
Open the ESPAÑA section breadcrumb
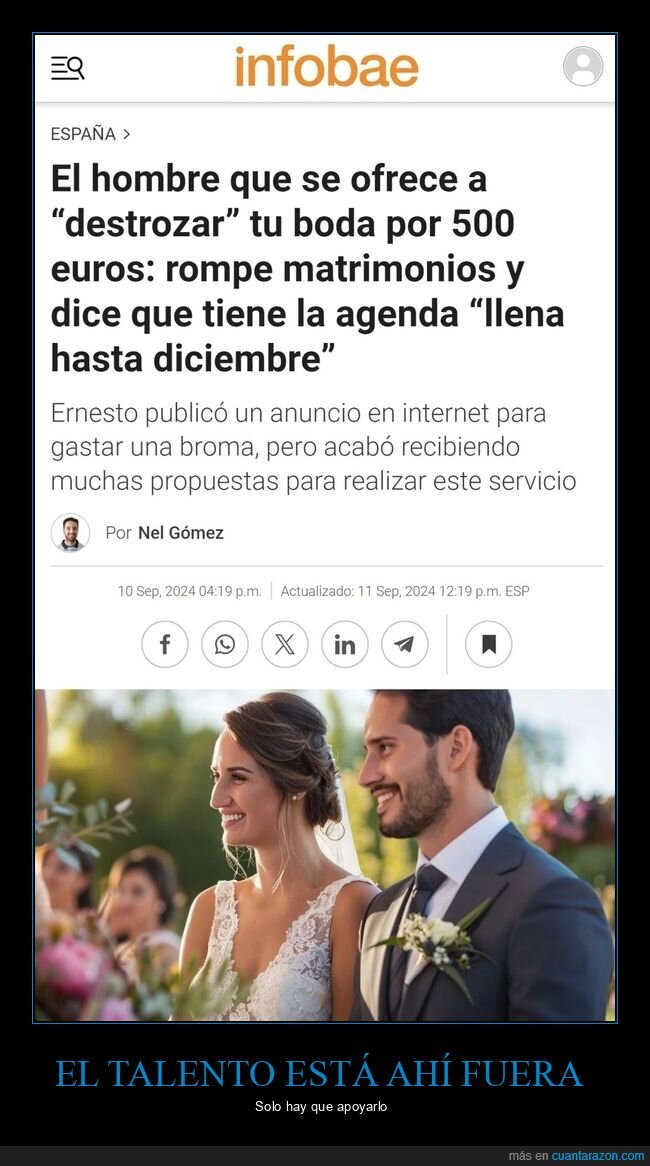[83, 134]
